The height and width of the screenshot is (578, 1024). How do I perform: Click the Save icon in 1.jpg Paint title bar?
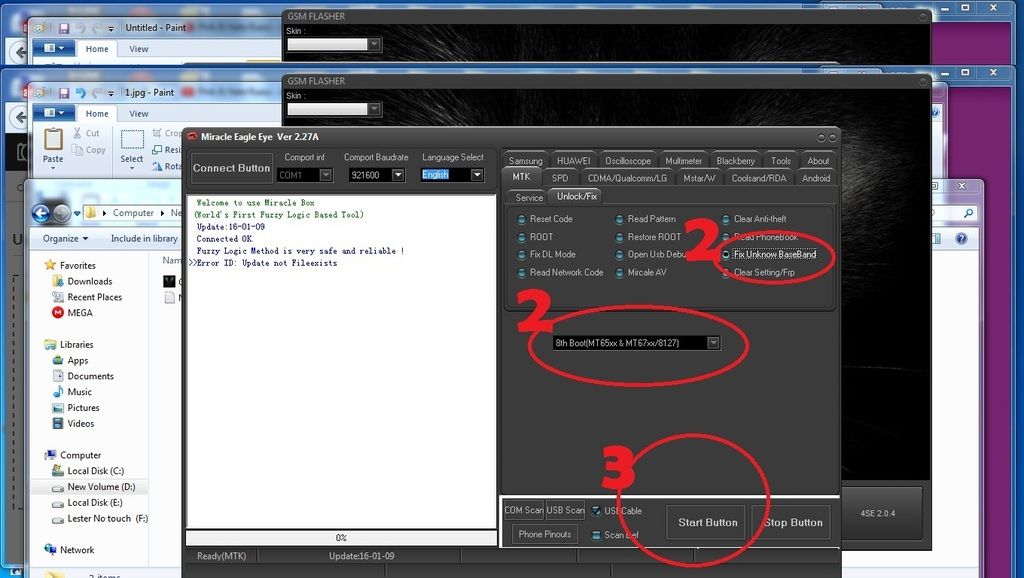[63, 93]
